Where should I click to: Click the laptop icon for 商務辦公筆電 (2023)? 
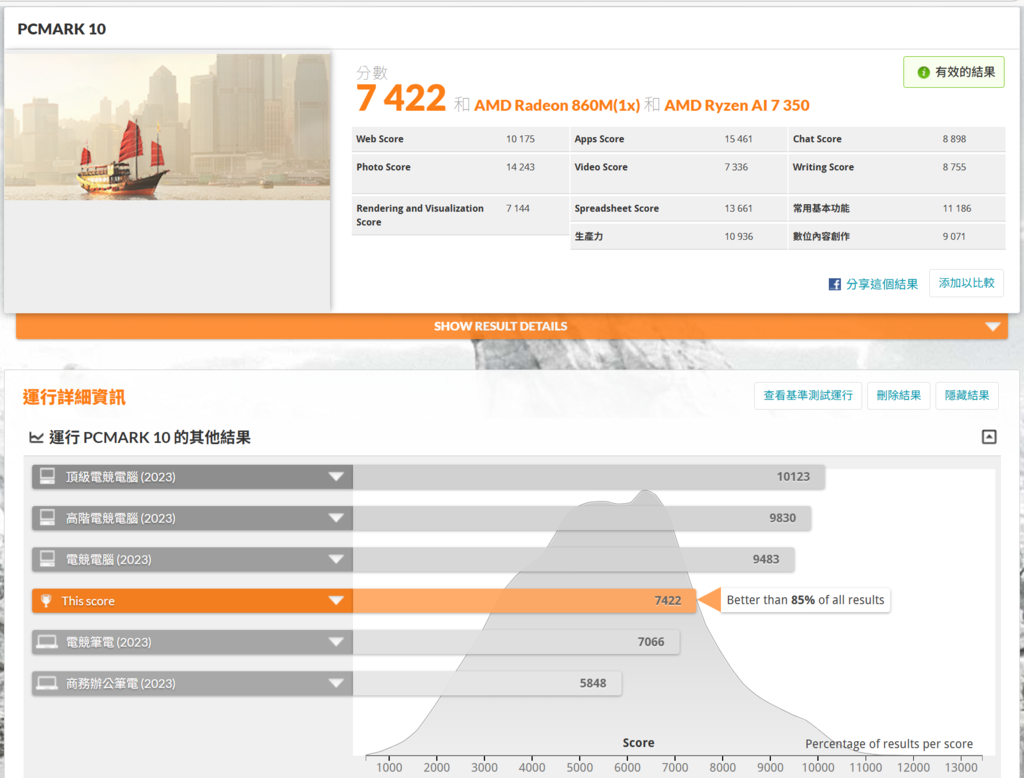pyautogui.click(x=47, y=683)
